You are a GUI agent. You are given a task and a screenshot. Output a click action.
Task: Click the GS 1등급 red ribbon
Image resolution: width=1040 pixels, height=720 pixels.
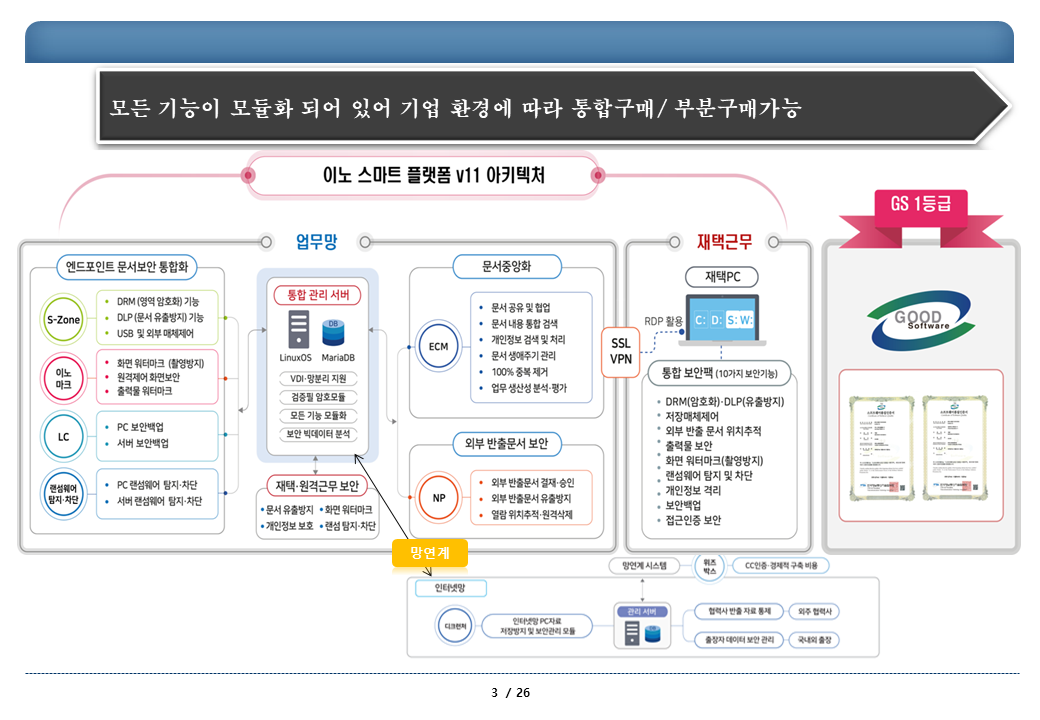pos(920,205)
